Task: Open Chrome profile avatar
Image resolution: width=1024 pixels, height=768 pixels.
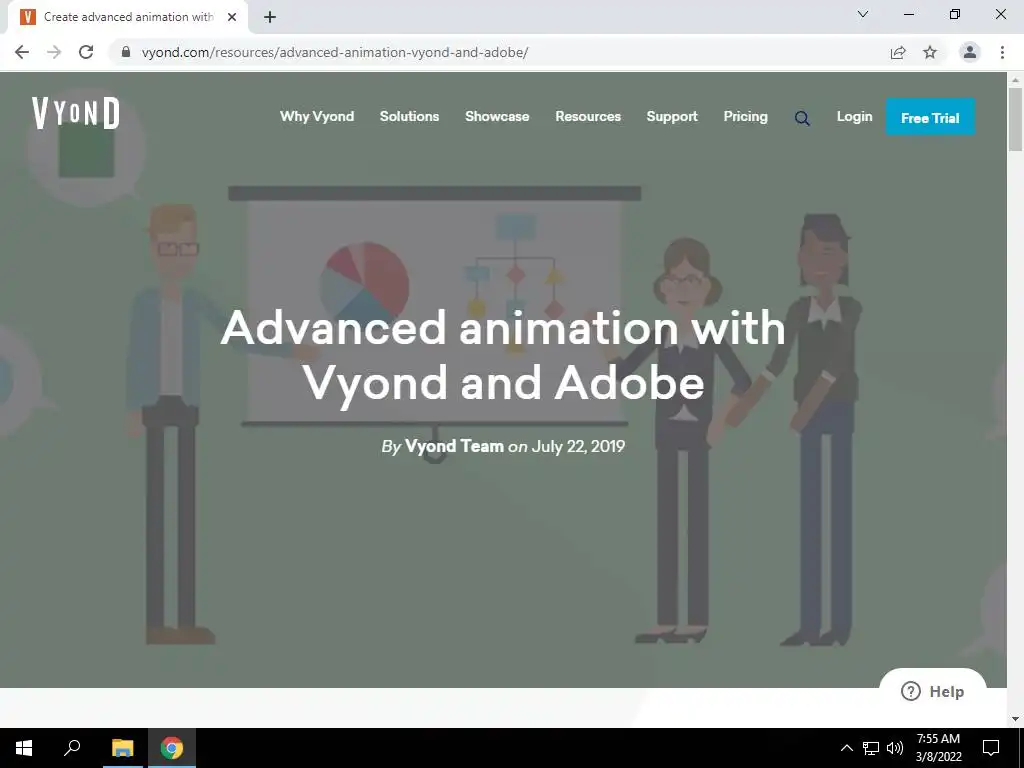Action: click(x=970, y=52)
